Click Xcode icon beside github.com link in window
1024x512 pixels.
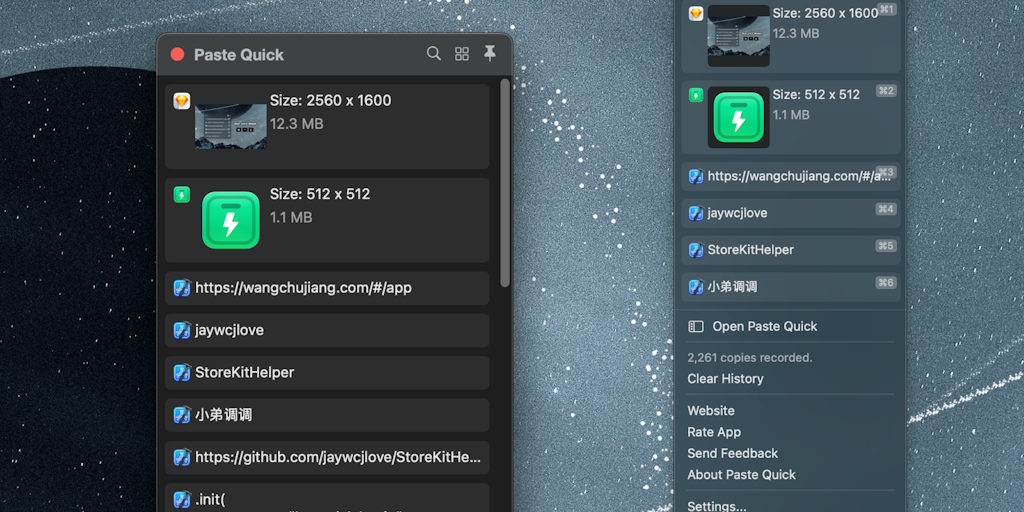[x=182, y=457]
